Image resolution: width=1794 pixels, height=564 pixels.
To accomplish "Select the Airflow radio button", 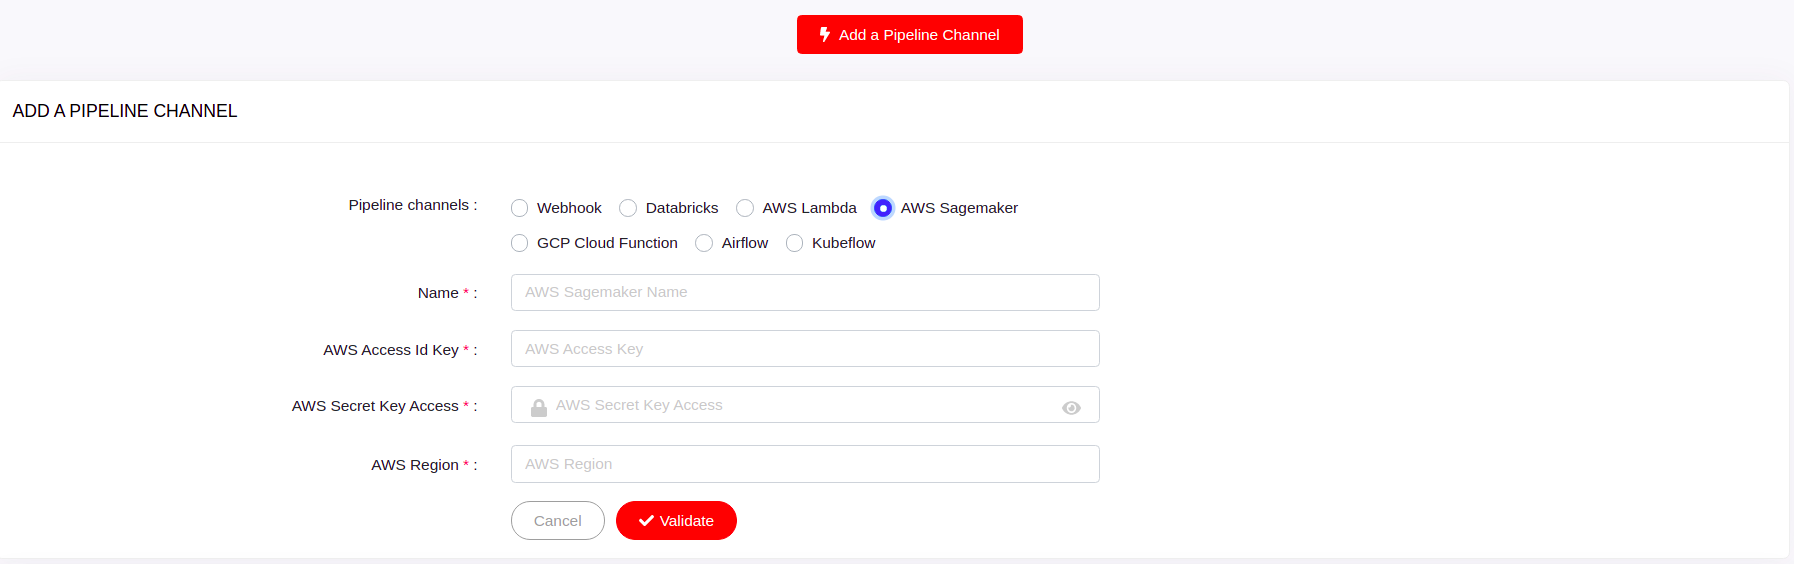I will click(704, 243).
